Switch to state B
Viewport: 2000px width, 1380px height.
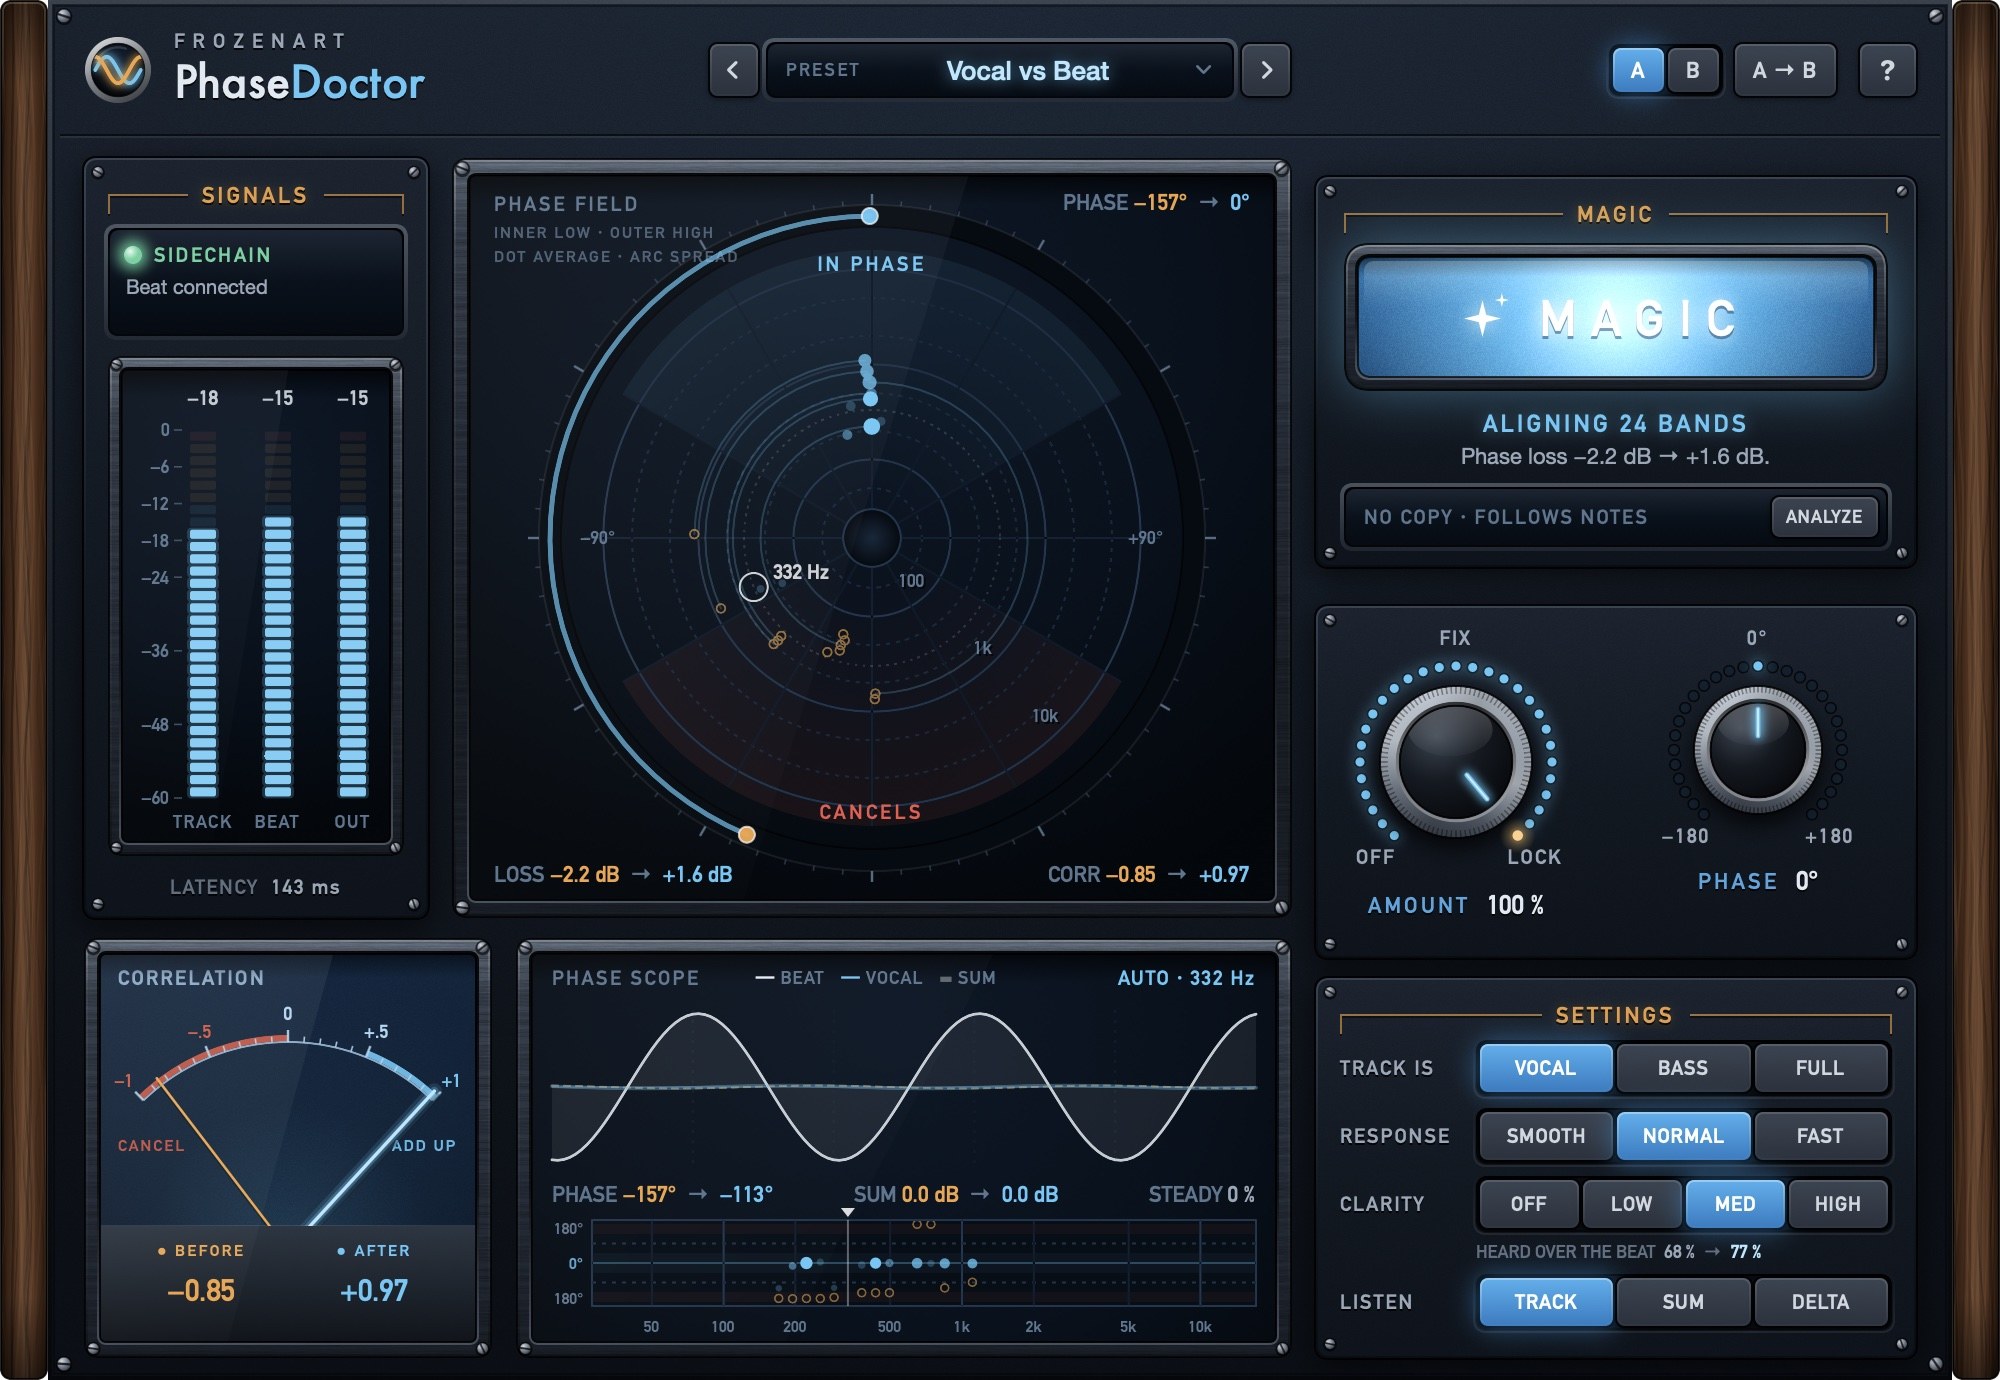1692,70
